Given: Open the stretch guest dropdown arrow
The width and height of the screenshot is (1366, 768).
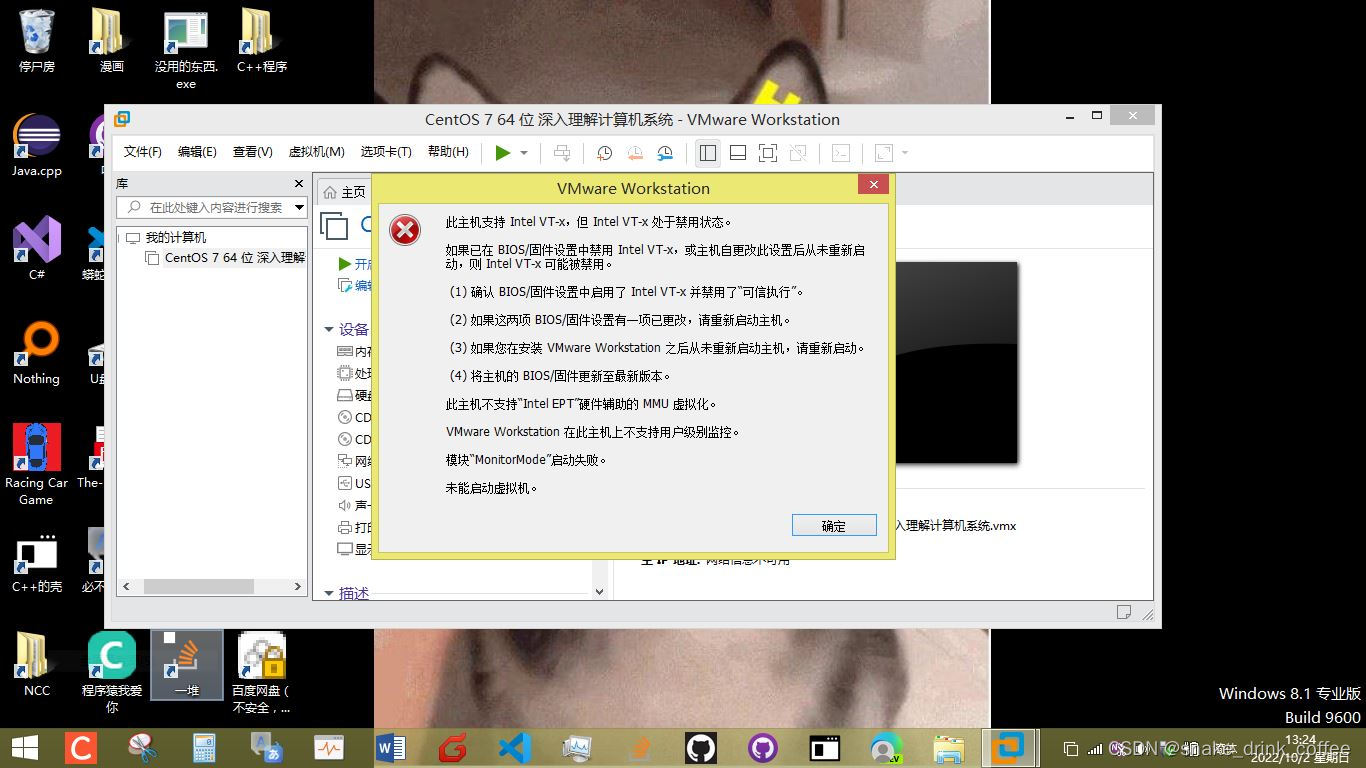Looking at the screenshot, I should (905, 153).
